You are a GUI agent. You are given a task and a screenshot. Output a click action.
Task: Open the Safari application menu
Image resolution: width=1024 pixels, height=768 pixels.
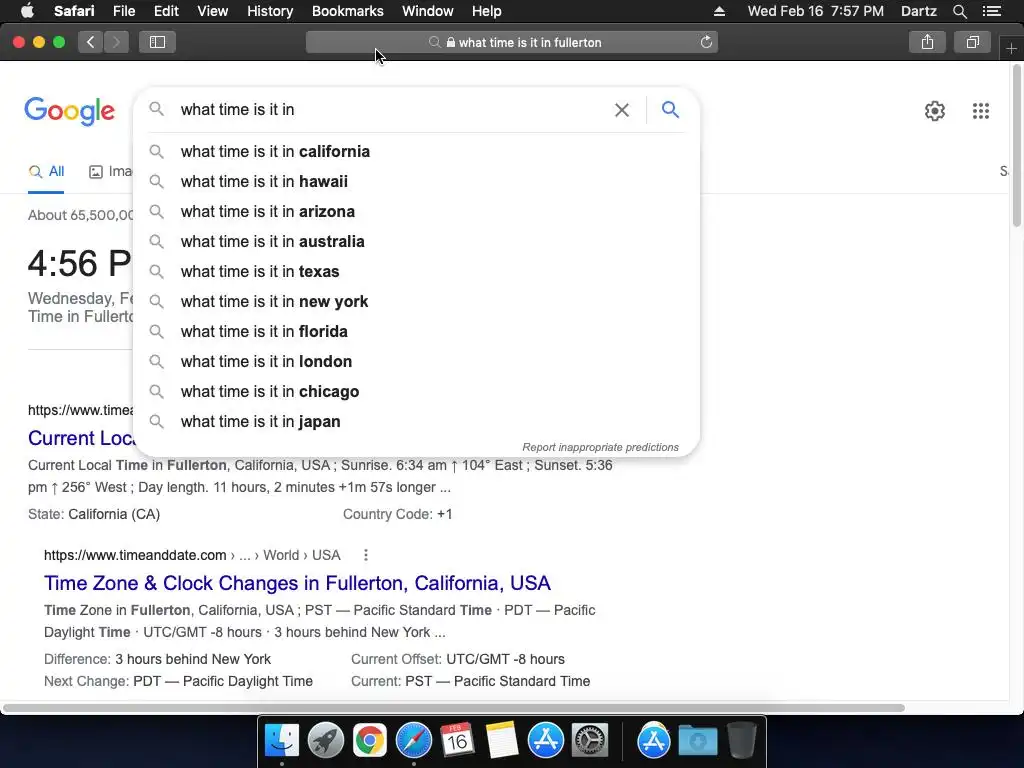74,11
